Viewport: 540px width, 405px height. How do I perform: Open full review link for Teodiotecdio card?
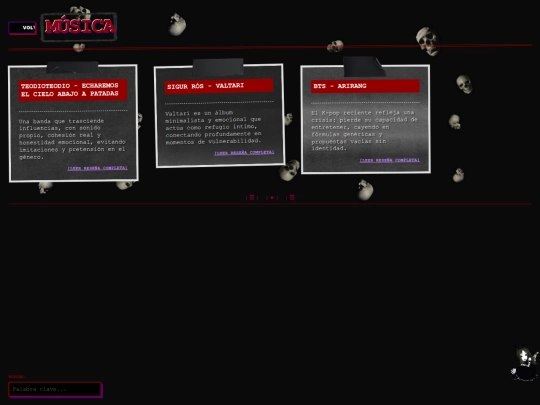[97, 168]
